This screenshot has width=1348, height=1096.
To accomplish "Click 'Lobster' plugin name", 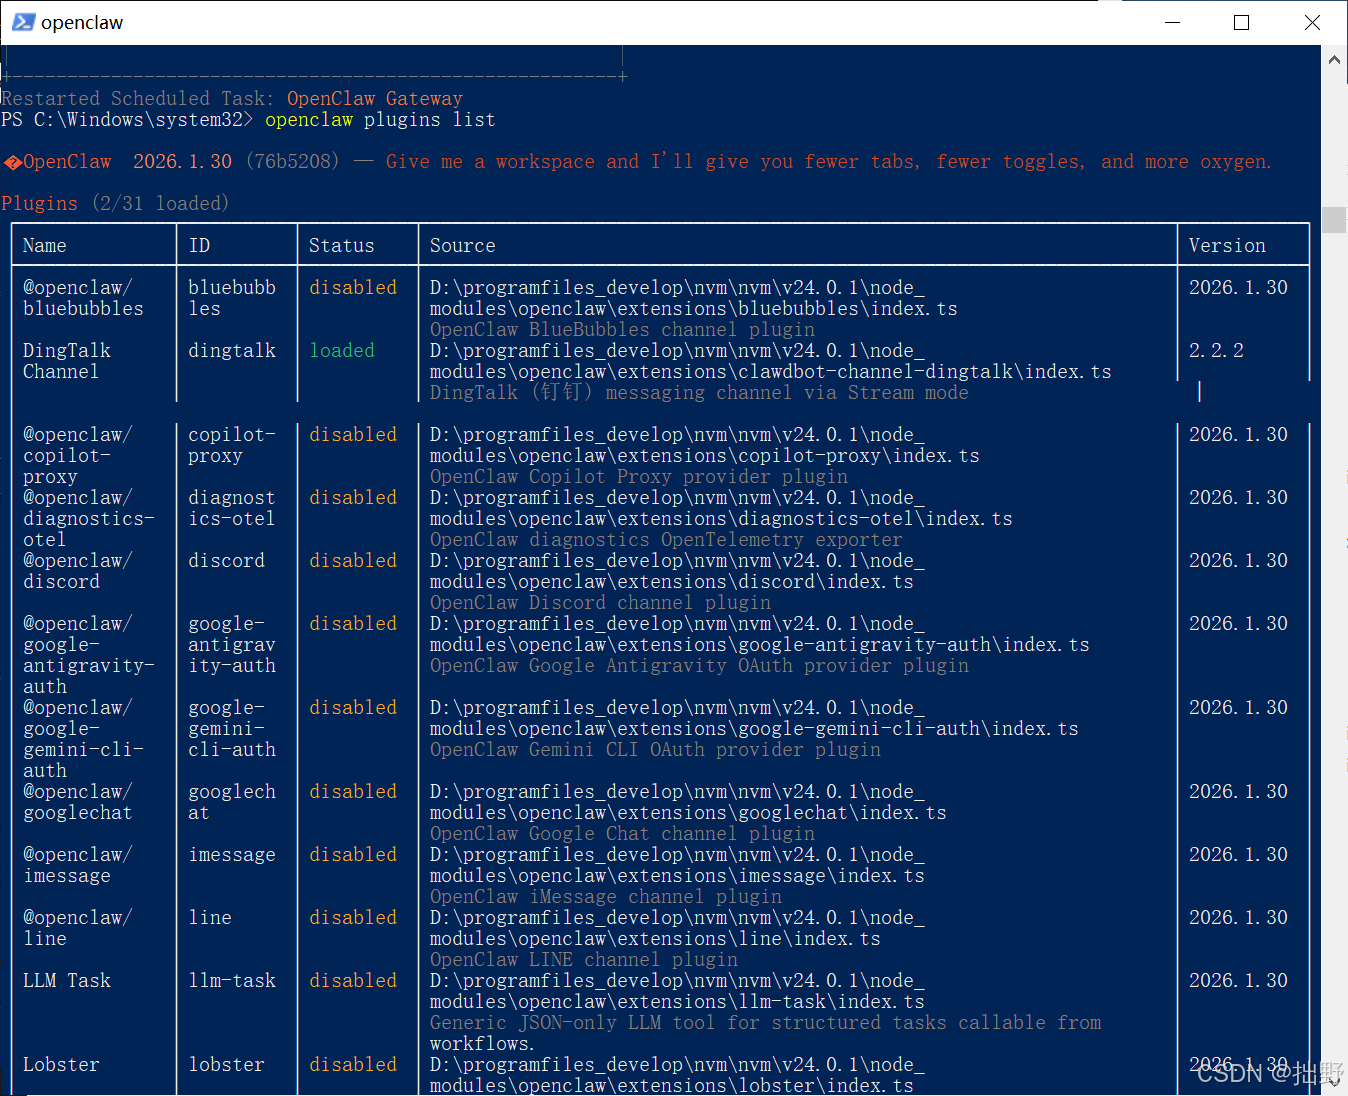I will (x=61, y=1064).
